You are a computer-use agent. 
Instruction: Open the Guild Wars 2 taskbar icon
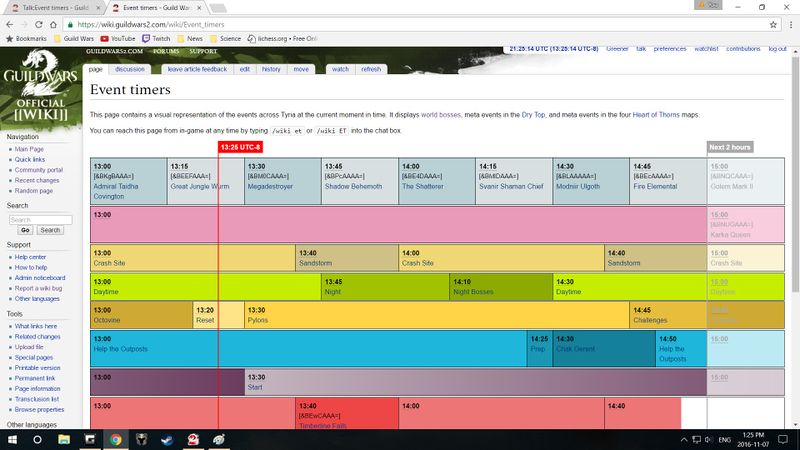click(193, 439)
